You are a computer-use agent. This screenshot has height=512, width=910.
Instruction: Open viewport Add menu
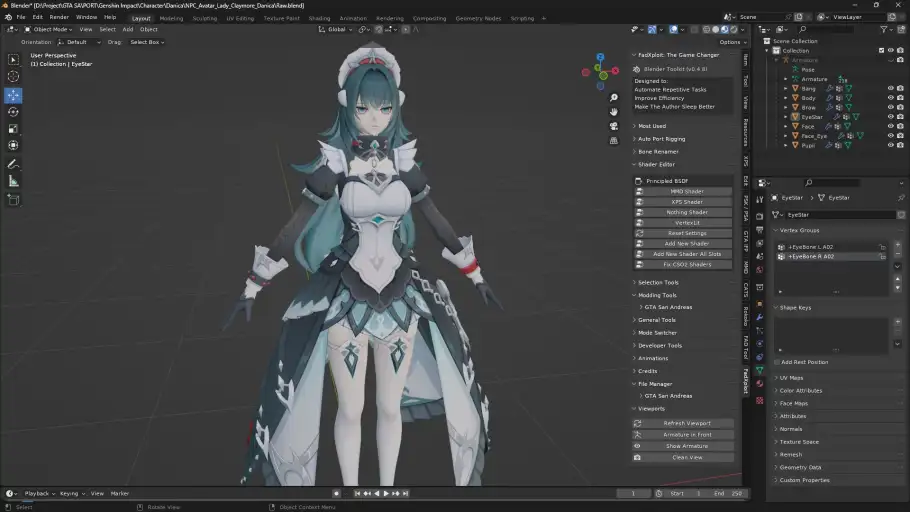point(128,30)
